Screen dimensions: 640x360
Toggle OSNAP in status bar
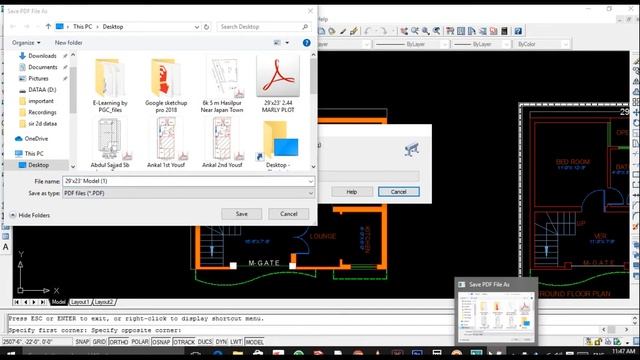tap(161, 342)
